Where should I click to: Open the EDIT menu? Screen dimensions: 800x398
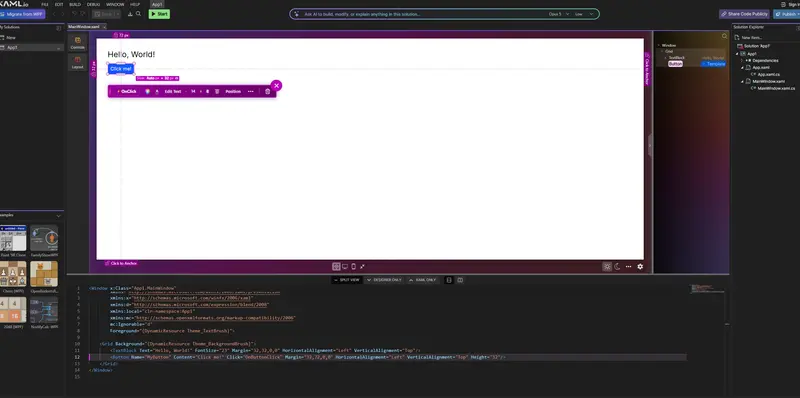pyautogui.click(x=59, y=4)
